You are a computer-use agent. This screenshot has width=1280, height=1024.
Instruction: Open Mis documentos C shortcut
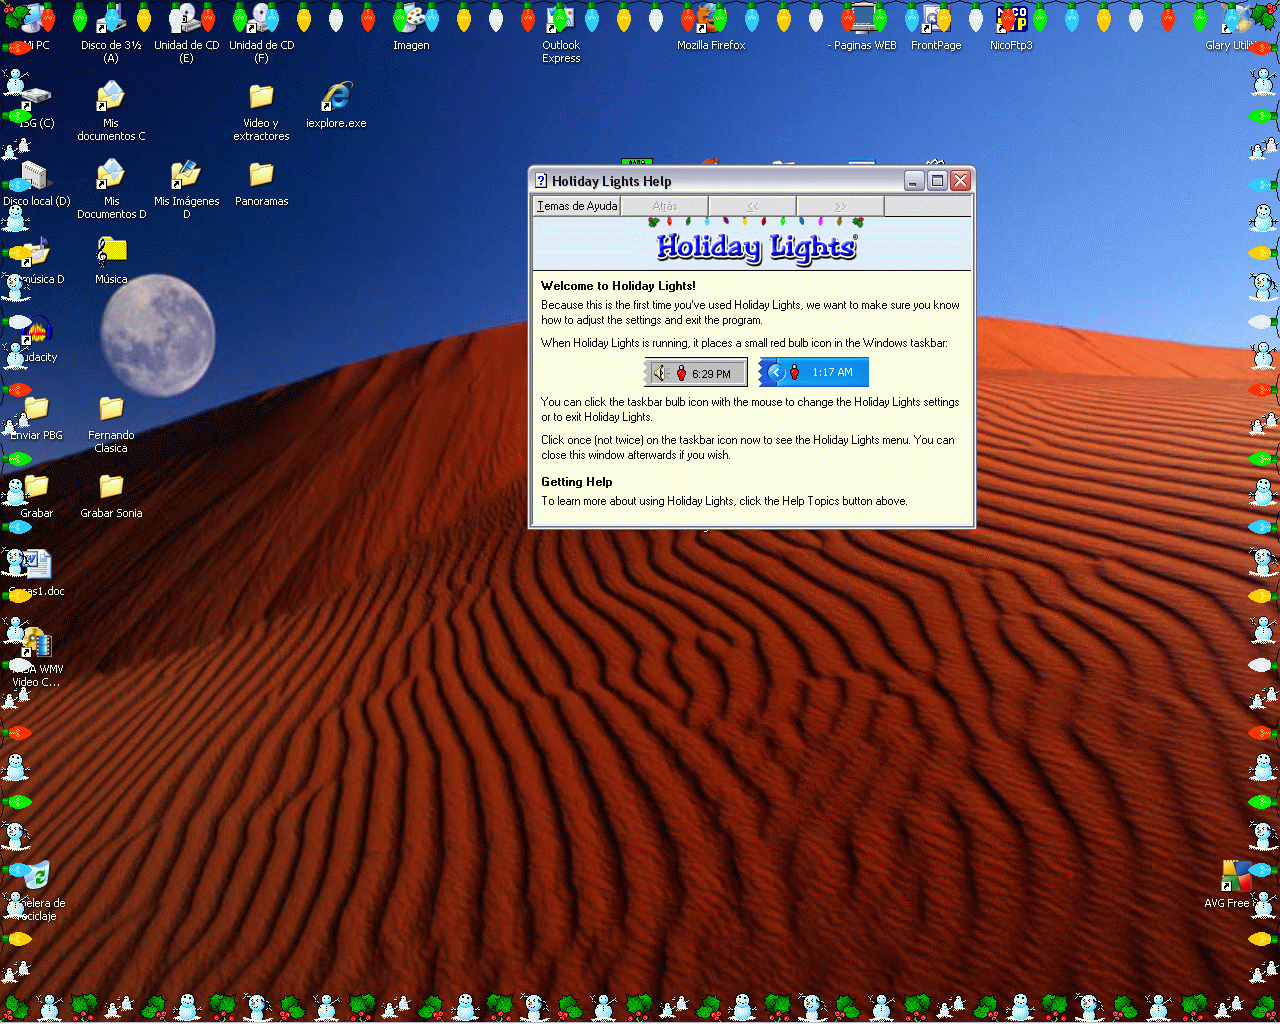pyautogui.click(x=111, y=96)
